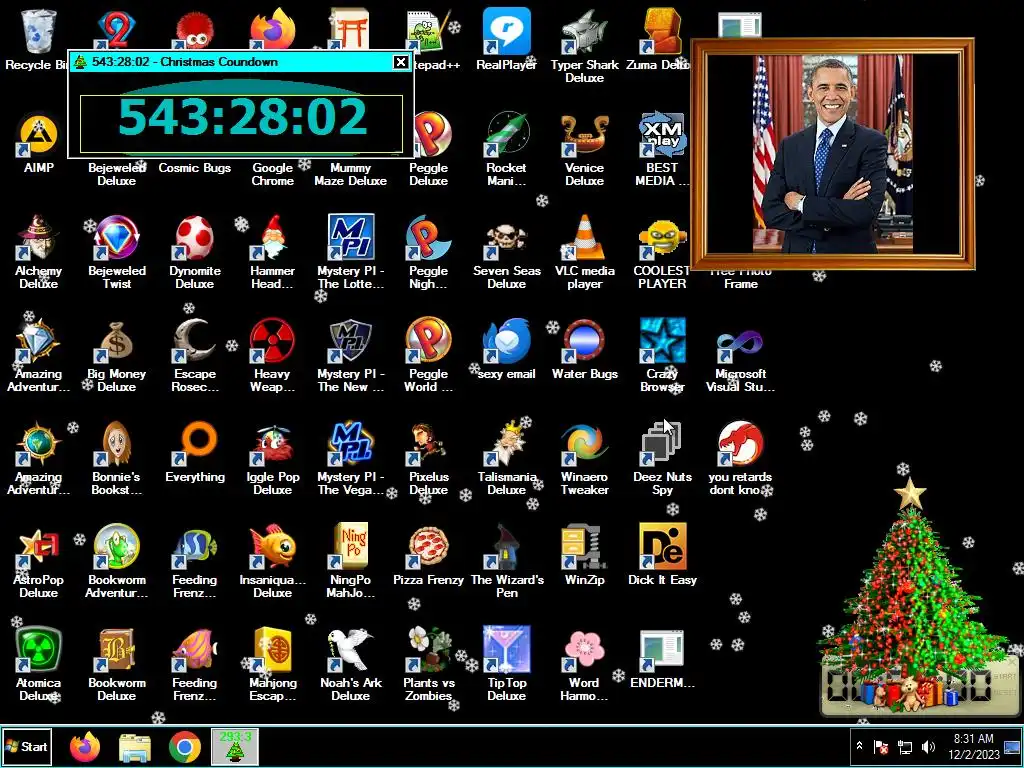This screenshot has width=1024, height=768.
Task: Open the Recycle Bin desktop icon
Action: [38, 31]
